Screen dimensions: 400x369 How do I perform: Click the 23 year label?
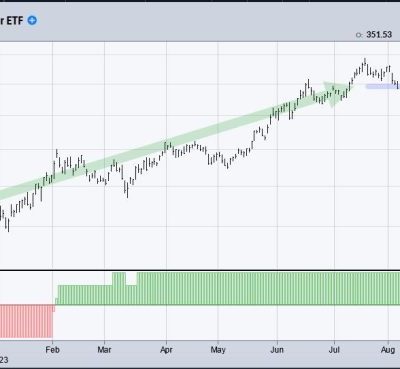tap(4, 360)
